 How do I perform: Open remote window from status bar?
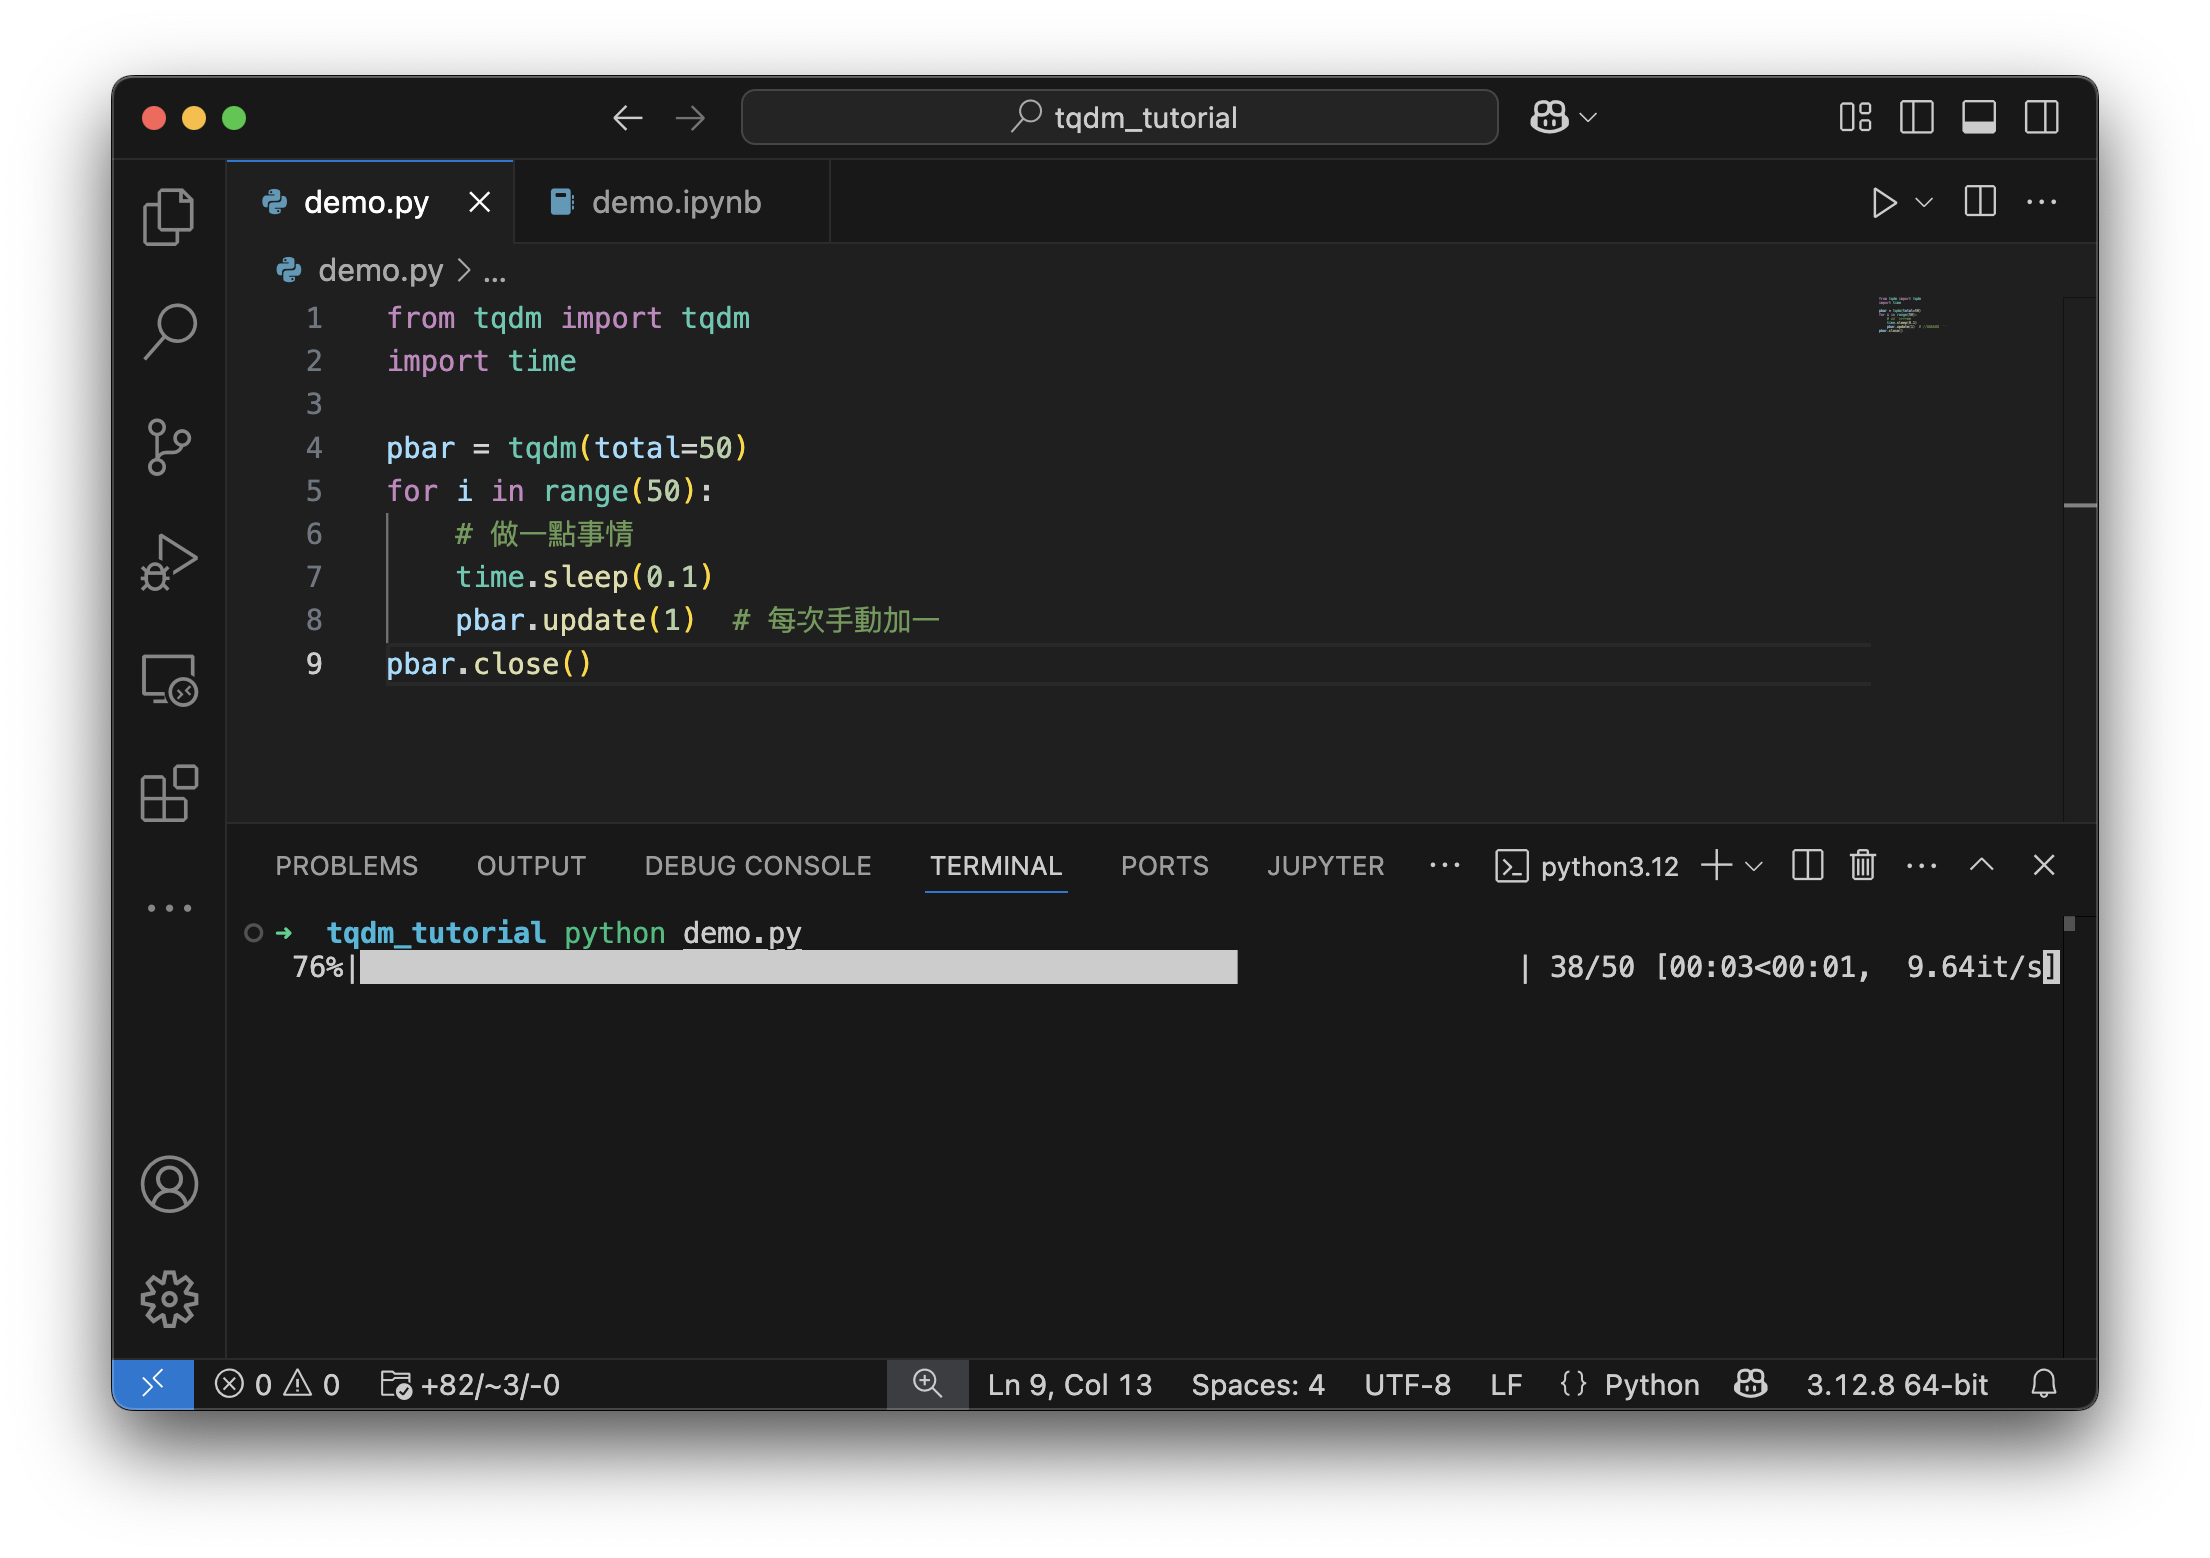tap(153, 1385)
